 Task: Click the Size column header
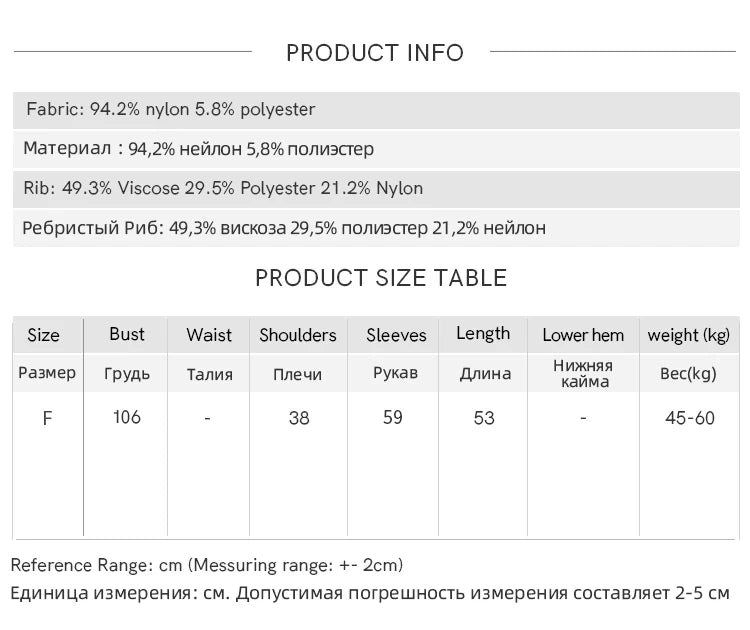(x=44, y=335)
